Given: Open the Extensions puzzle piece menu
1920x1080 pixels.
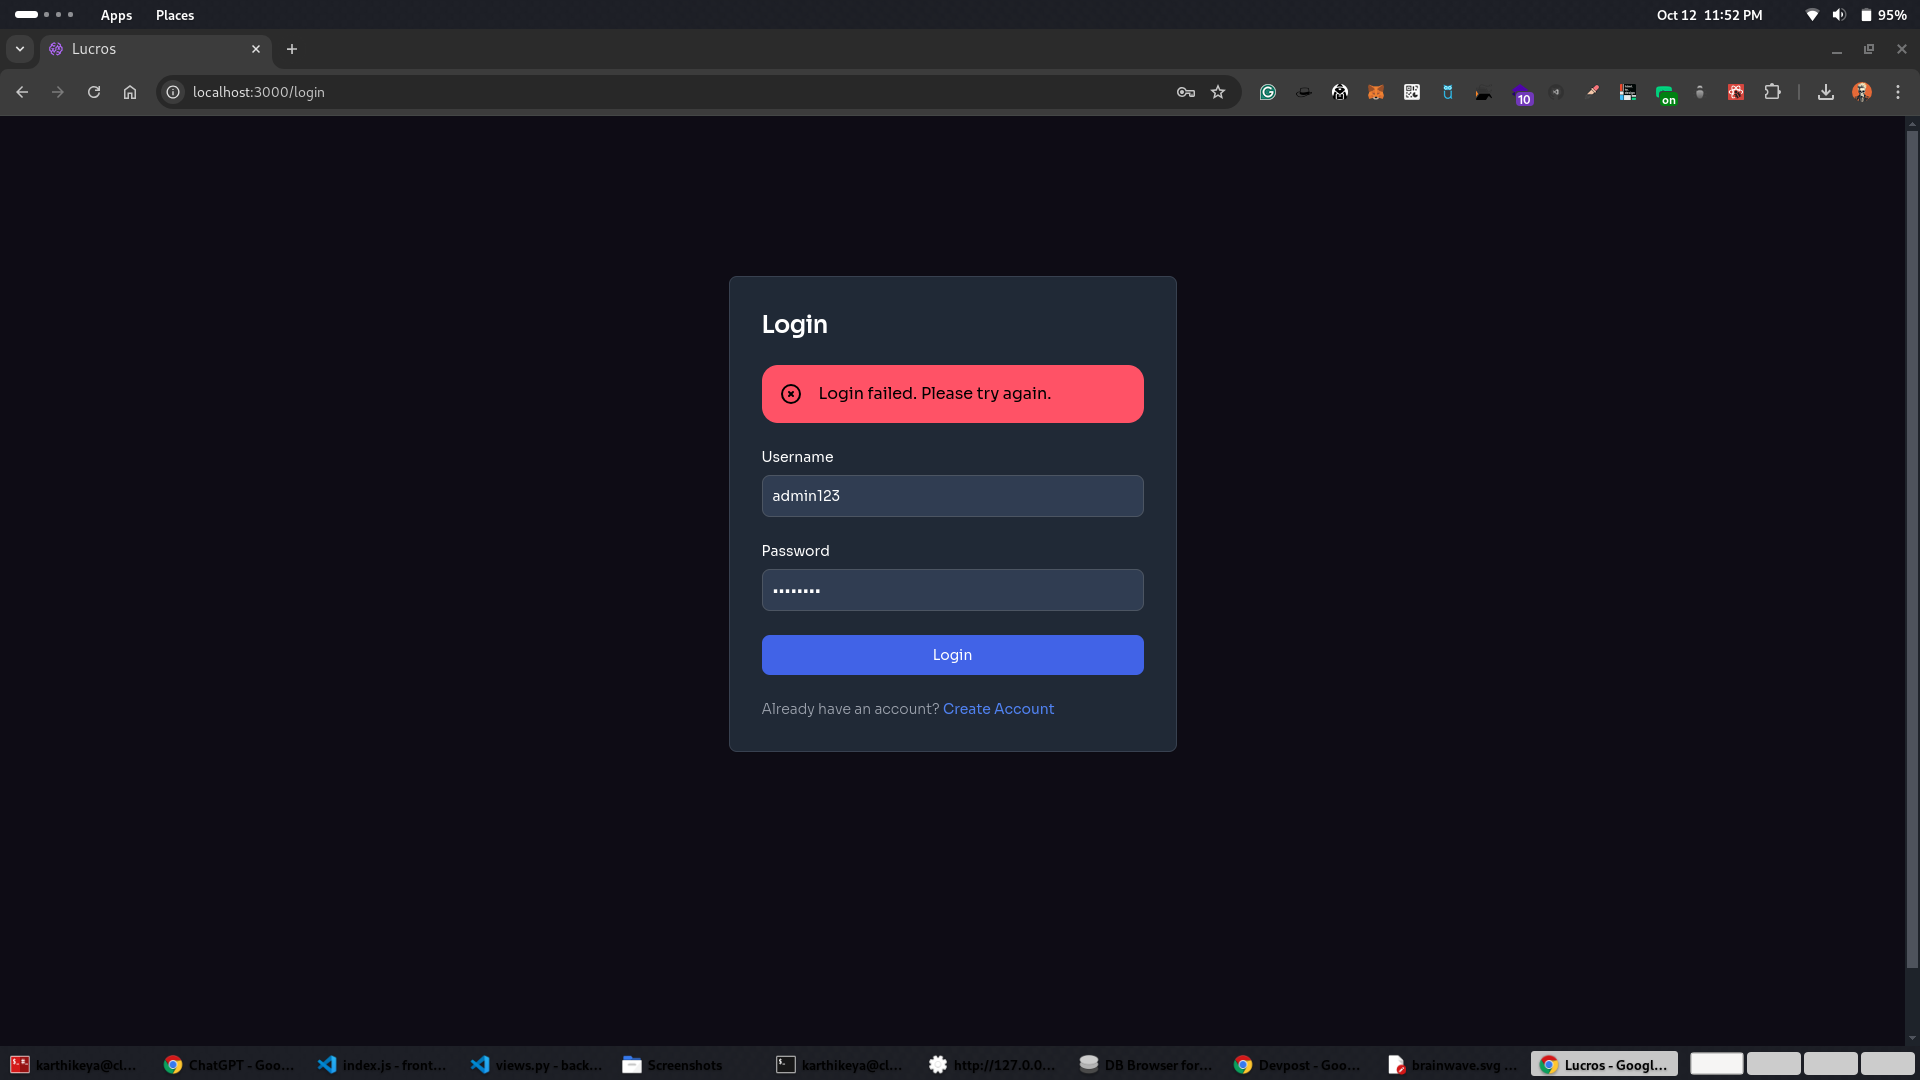Looking at the screenshot, I should (x=1772, y=92).
